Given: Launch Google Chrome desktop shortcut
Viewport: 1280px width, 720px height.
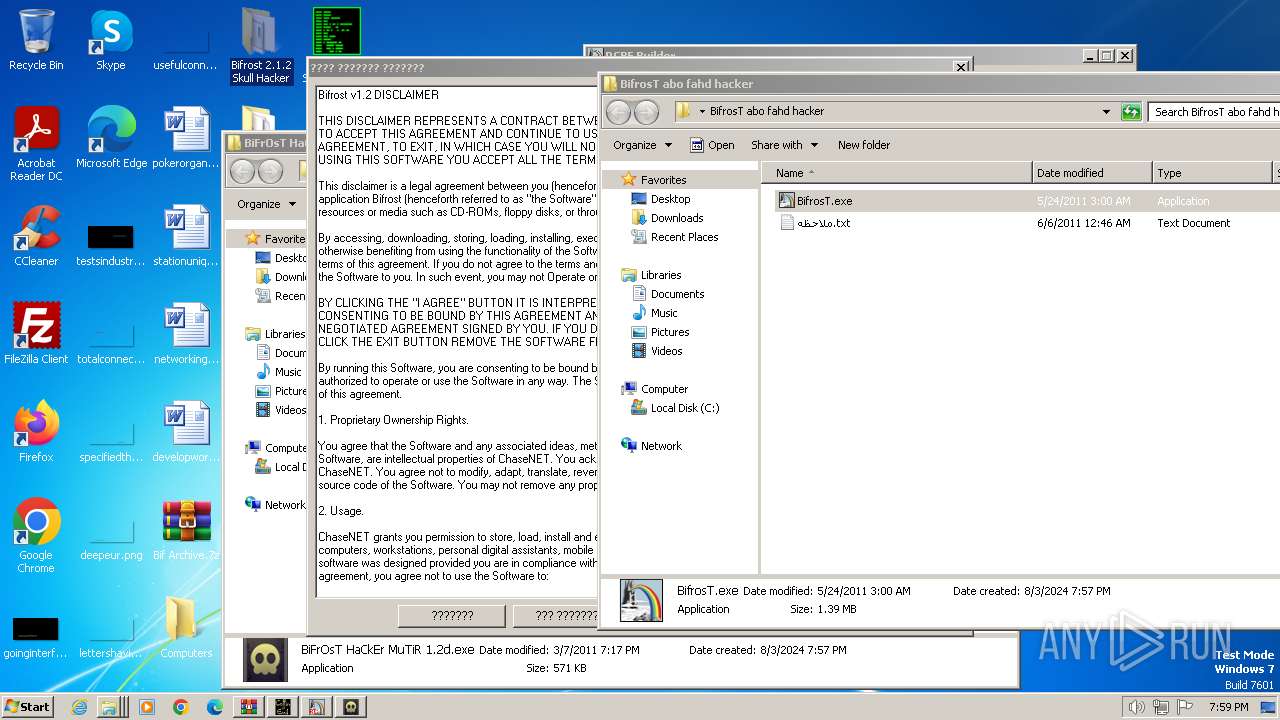Looking at the screenshot, I should point(36,535).
